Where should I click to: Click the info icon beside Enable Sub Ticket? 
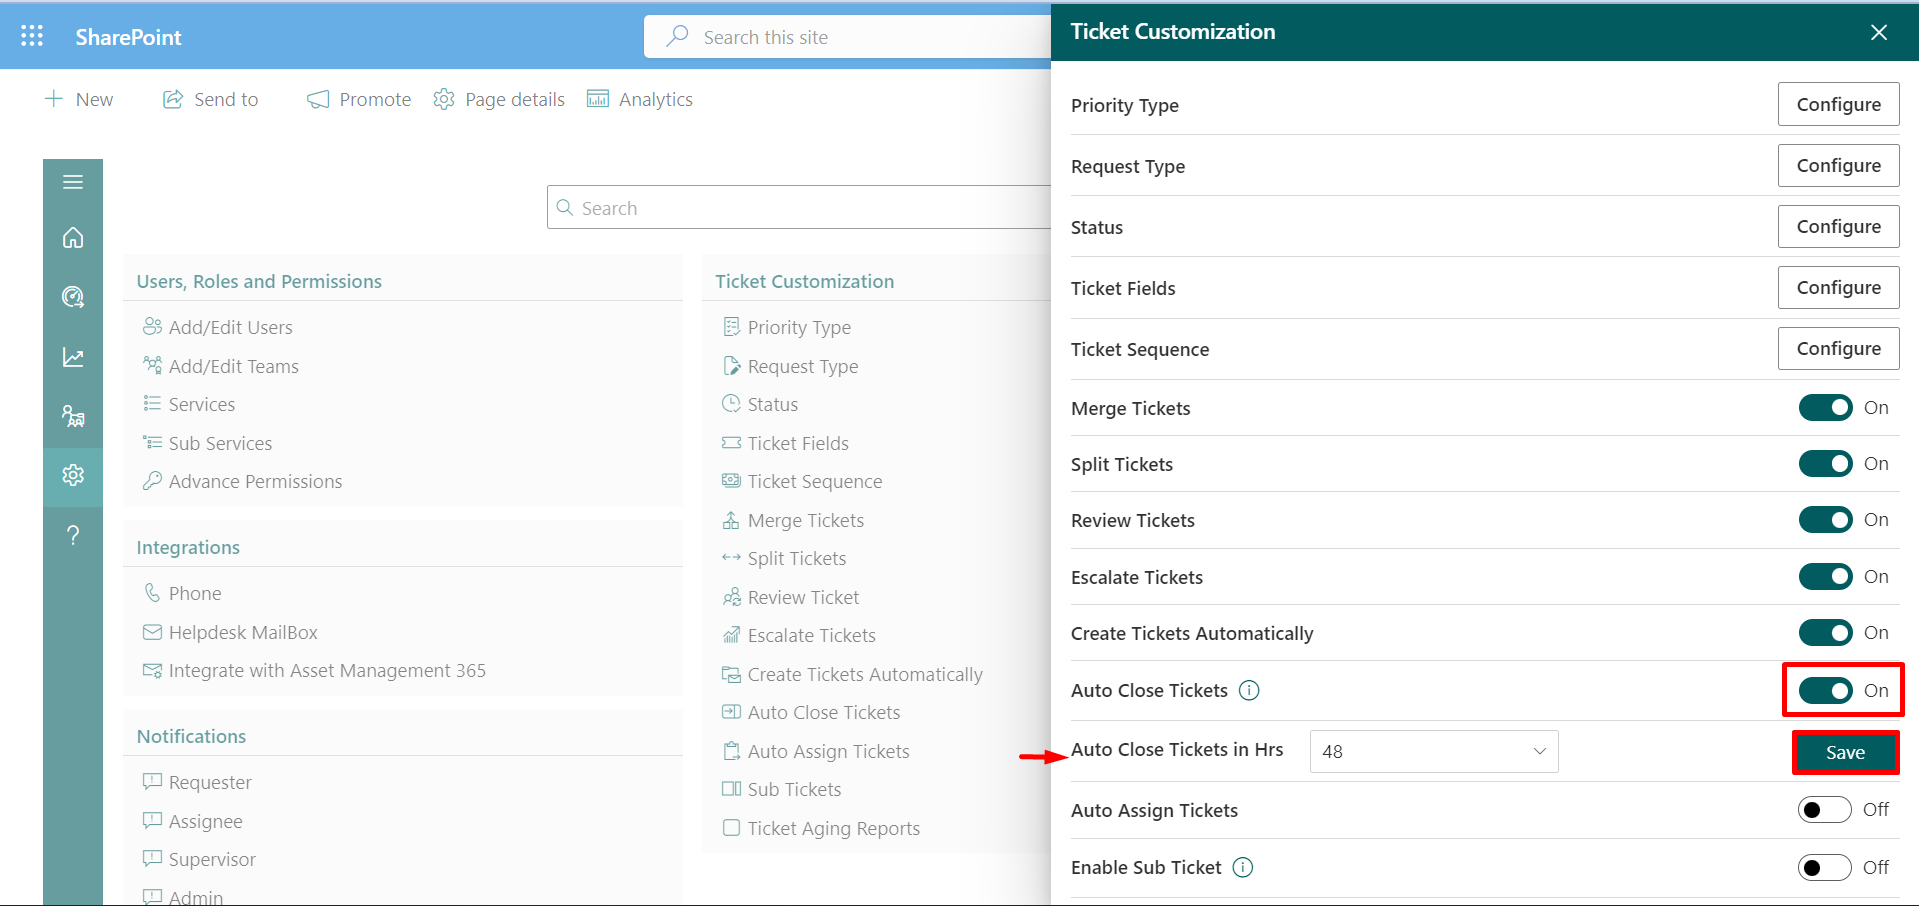click(1243, 867)
